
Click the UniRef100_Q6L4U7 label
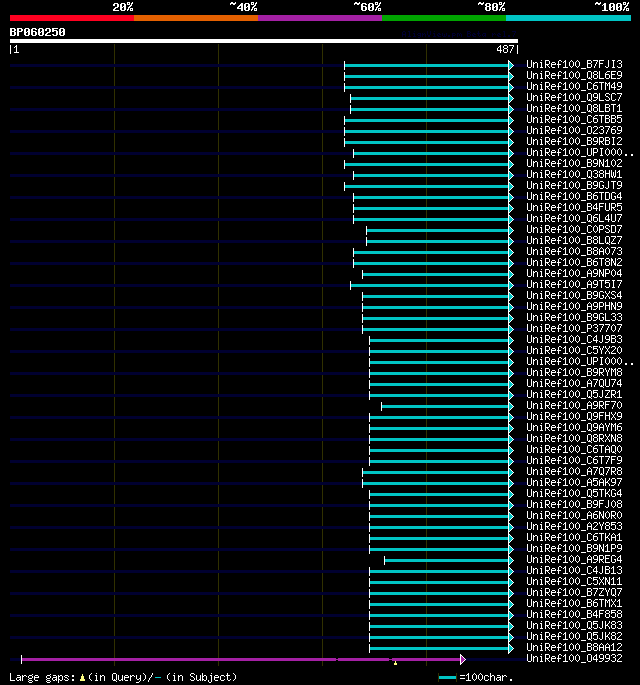[x=574, y=218]
